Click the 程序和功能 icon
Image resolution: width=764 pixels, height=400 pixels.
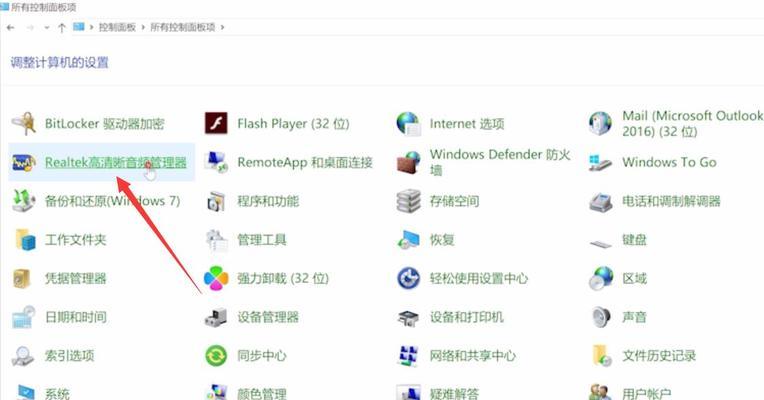pyautogui.click(x=216, y=201)
